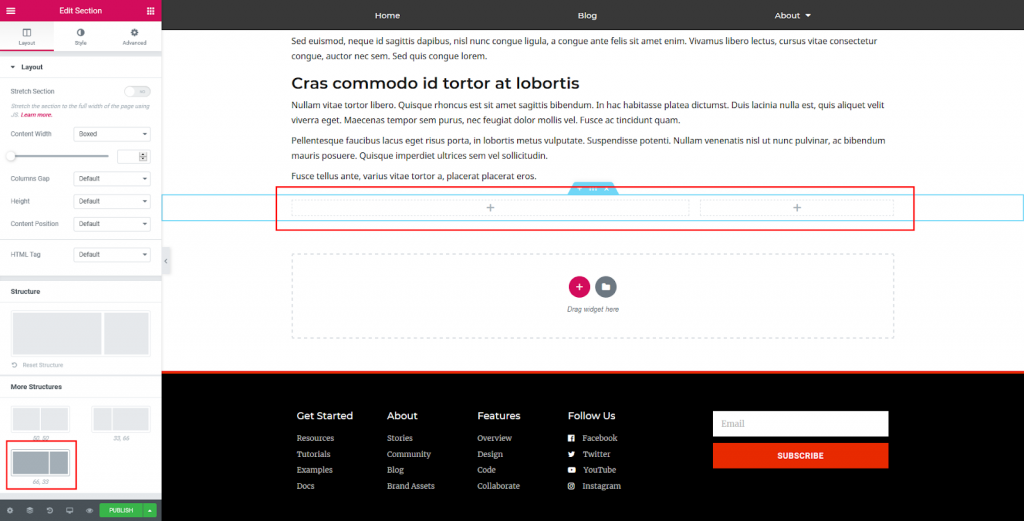Collapse the Layout section header
Image resolution: width=1024 pixels, height=521 pixels.
[30, 67]
